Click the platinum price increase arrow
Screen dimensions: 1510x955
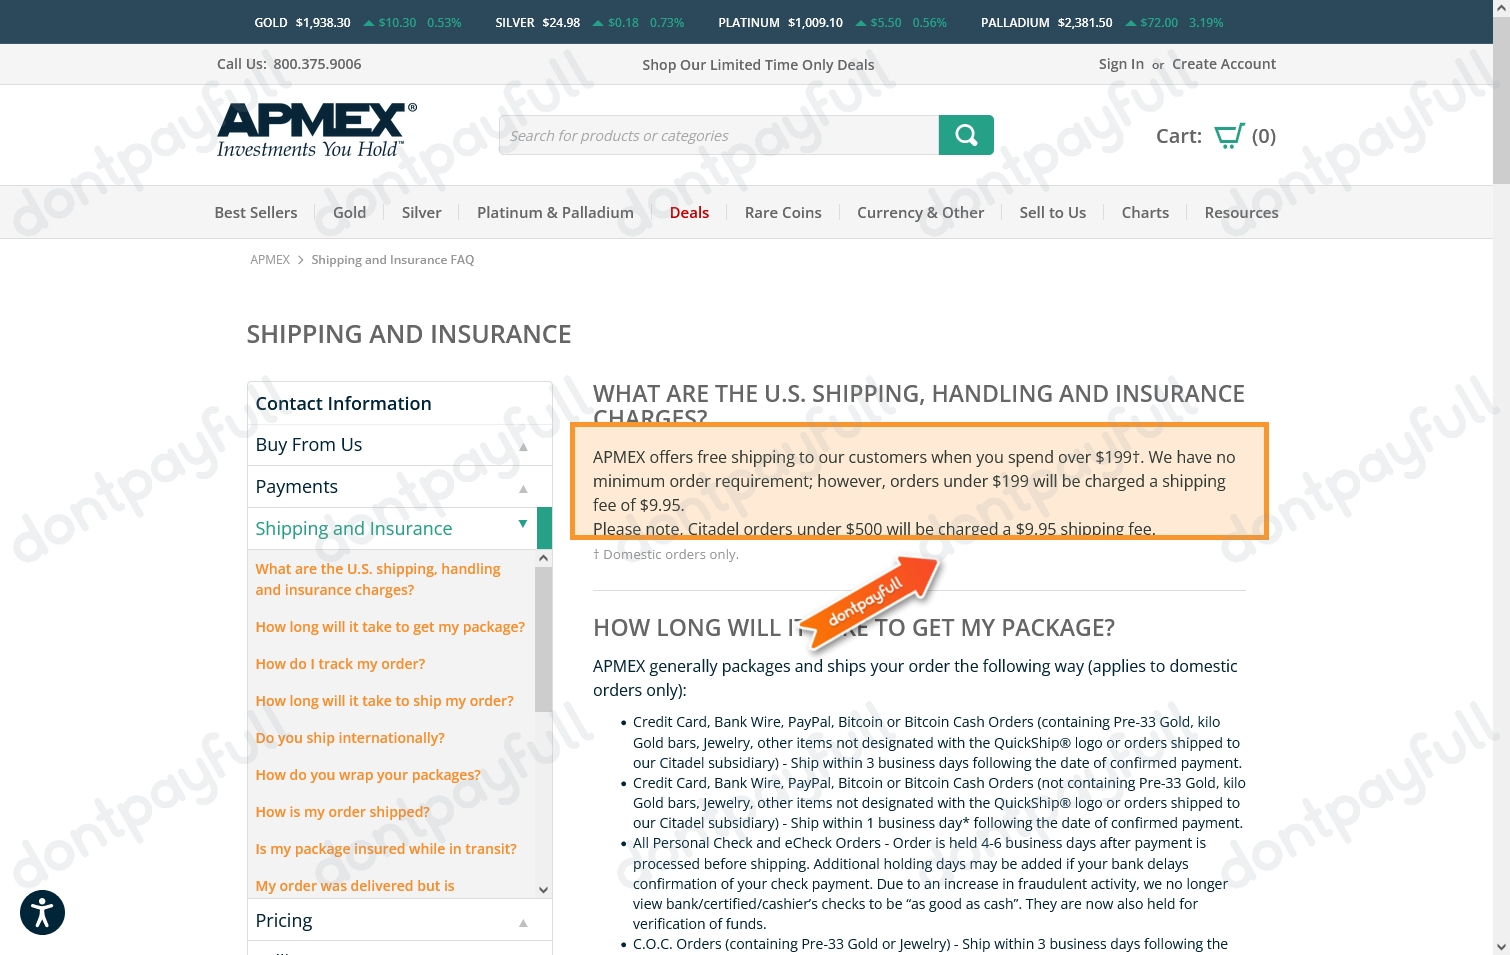(859, 21)
